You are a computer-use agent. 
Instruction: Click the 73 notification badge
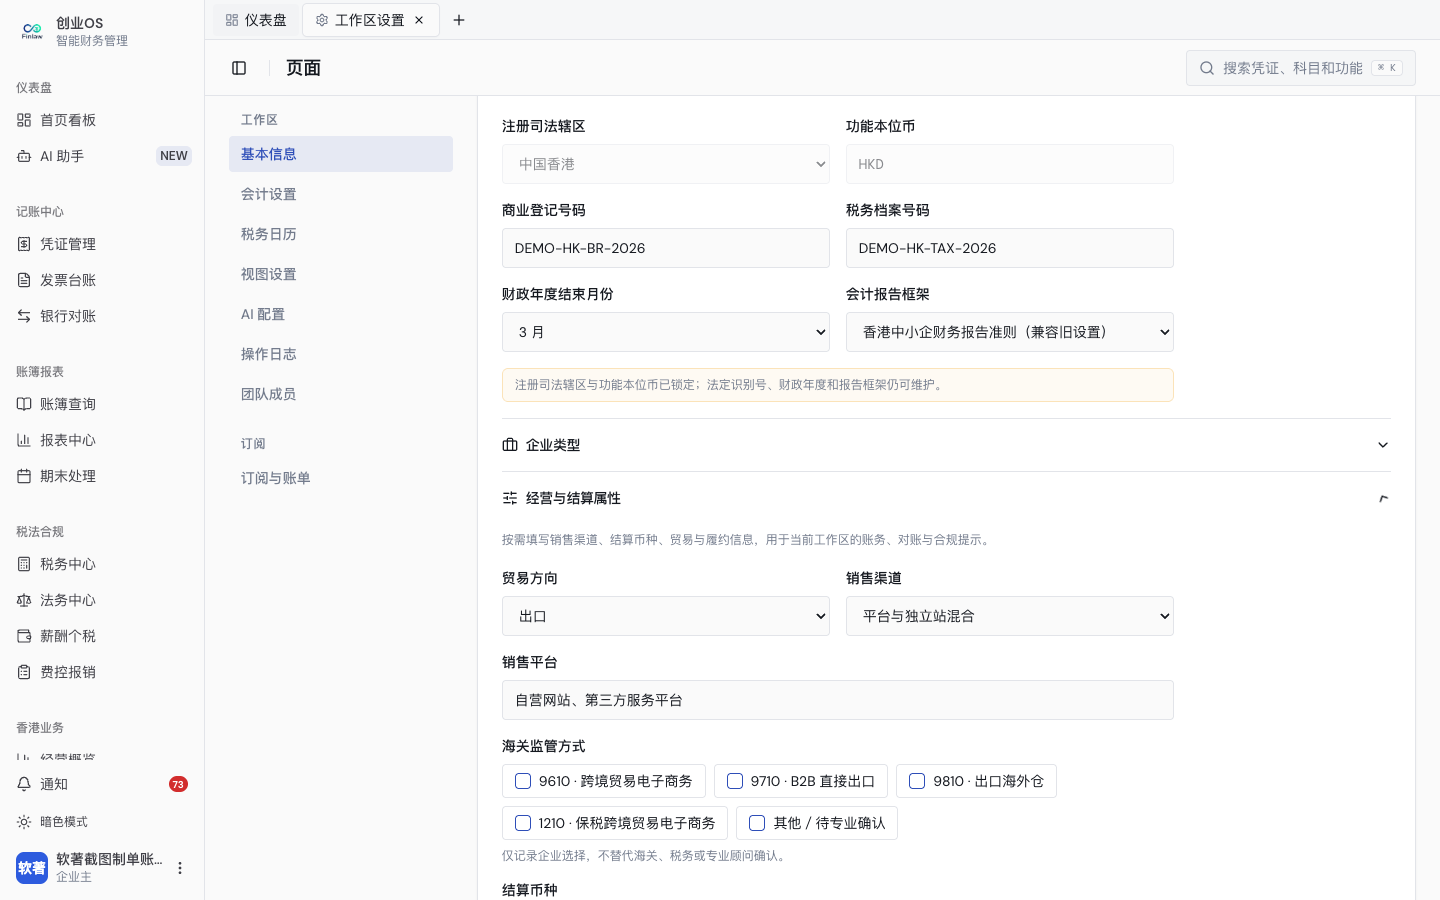click(x=178, y=784)
